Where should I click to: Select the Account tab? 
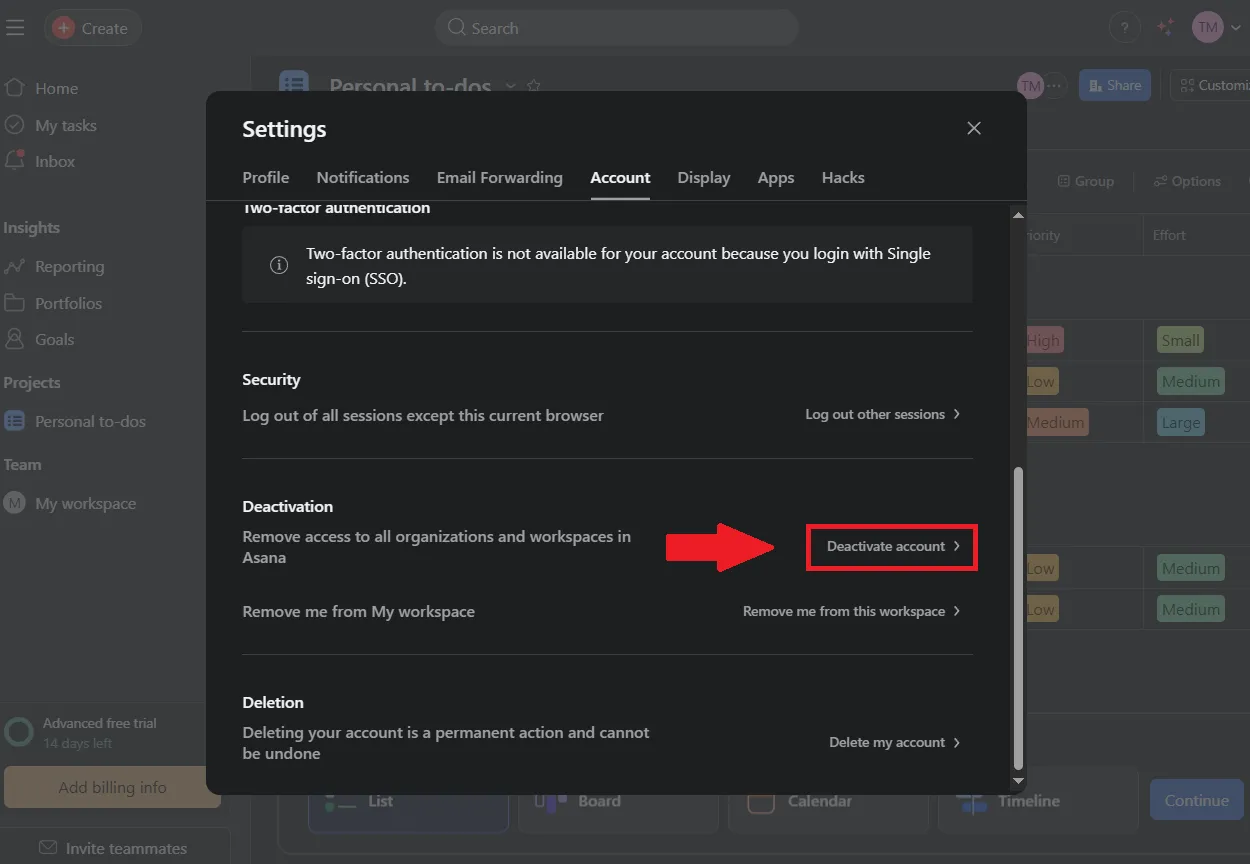[x=620, y=177]
